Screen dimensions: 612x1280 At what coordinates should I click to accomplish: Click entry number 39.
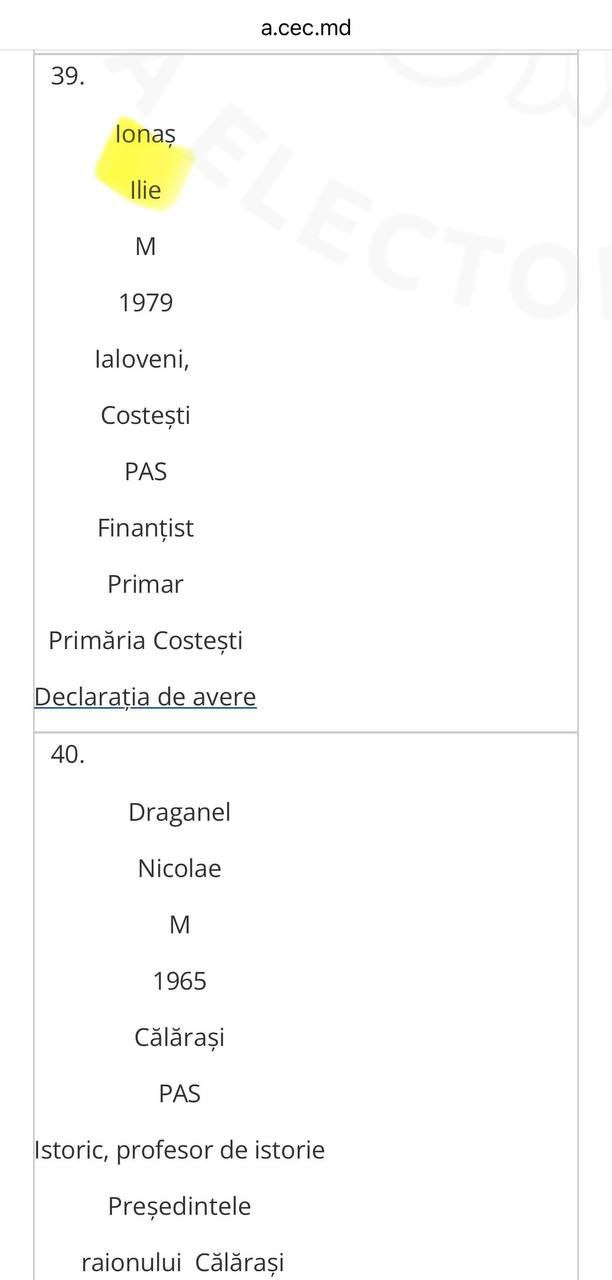pos(67,77)
